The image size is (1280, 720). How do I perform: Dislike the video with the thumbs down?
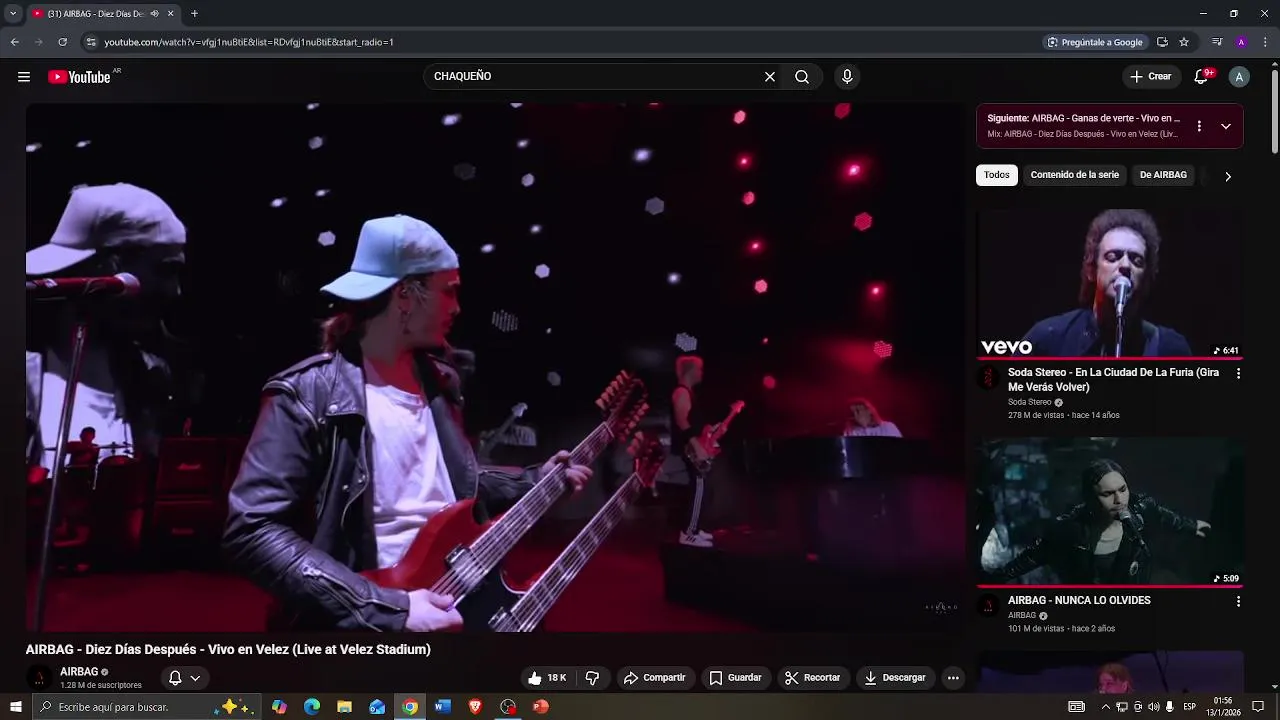click(592, 678)
